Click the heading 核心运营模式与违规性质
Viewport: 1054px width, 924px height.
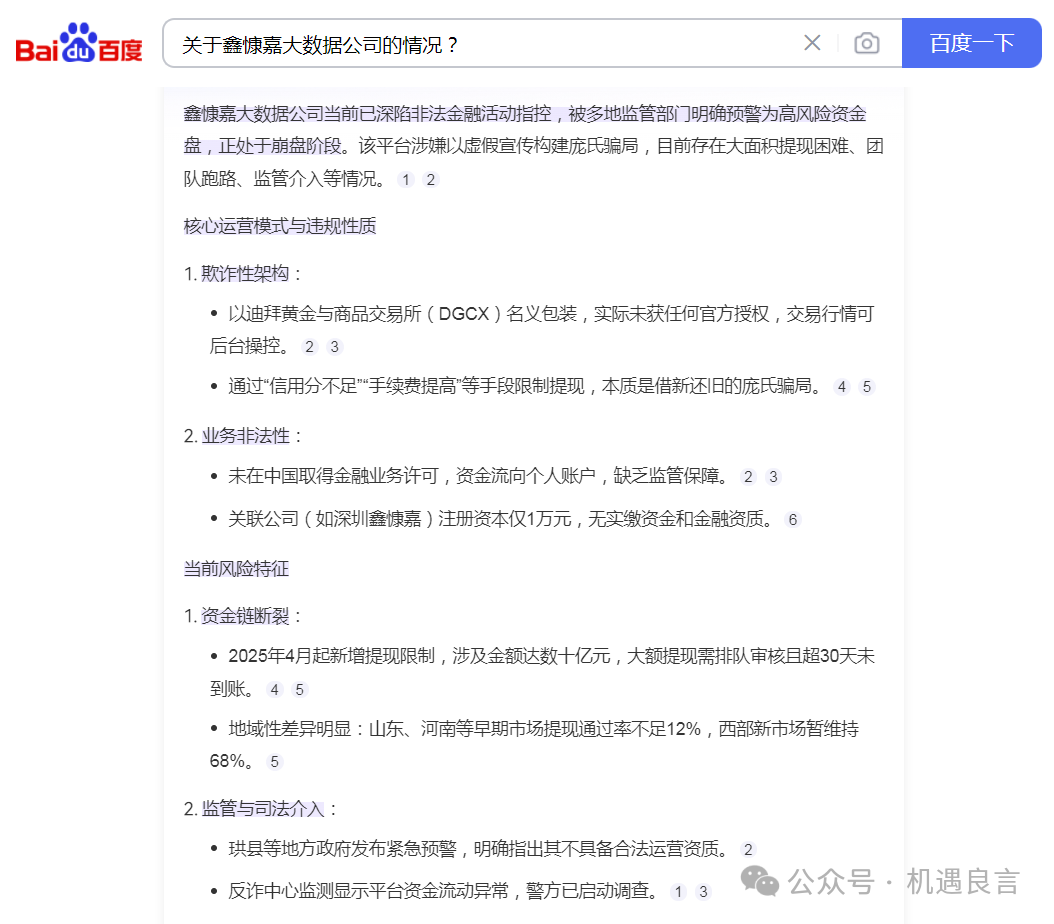(x=280, y=226)
